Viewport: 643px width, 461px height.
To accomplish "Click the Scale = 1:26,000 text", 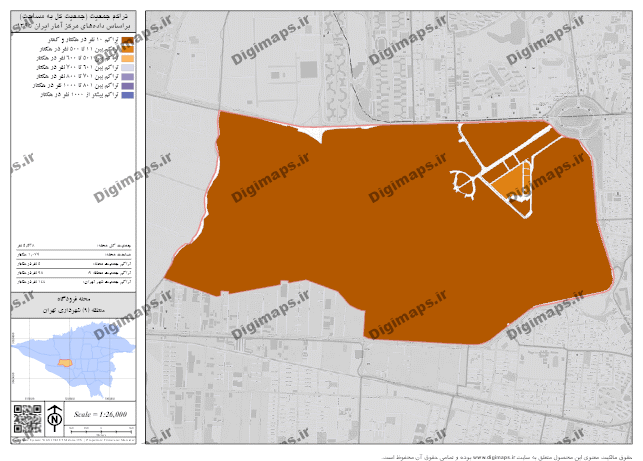I will [x=100, y=414].
